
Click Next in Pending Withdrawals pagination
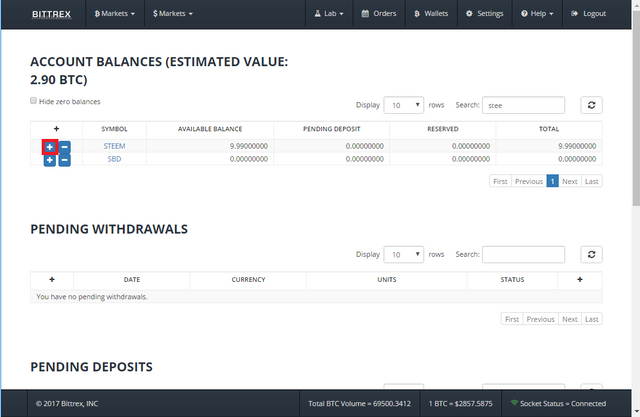[570, 319]
